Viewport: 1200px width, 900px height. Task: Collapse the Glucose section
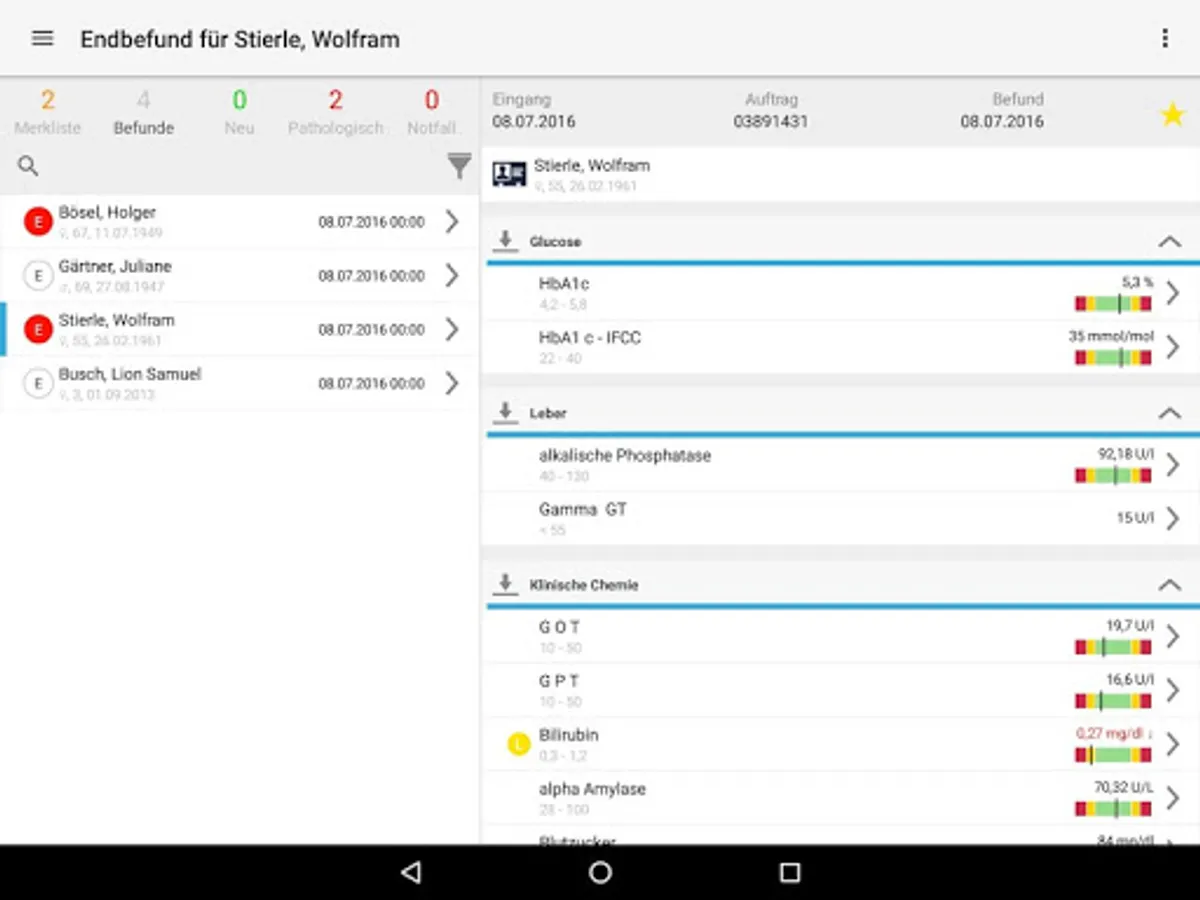(x=1170, y=242)
